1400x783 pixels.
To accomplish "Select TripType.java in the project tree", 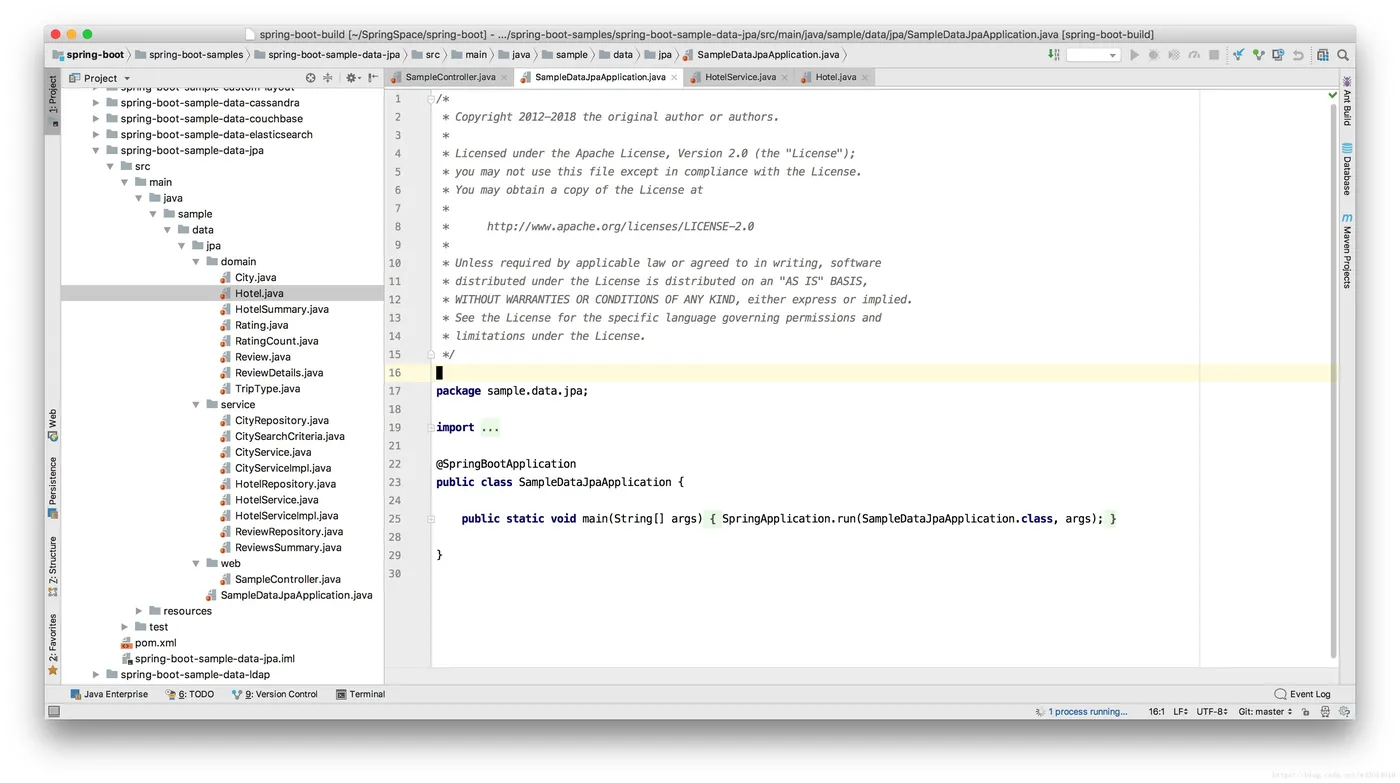I will pyautogui.click(x=267, y=389).
